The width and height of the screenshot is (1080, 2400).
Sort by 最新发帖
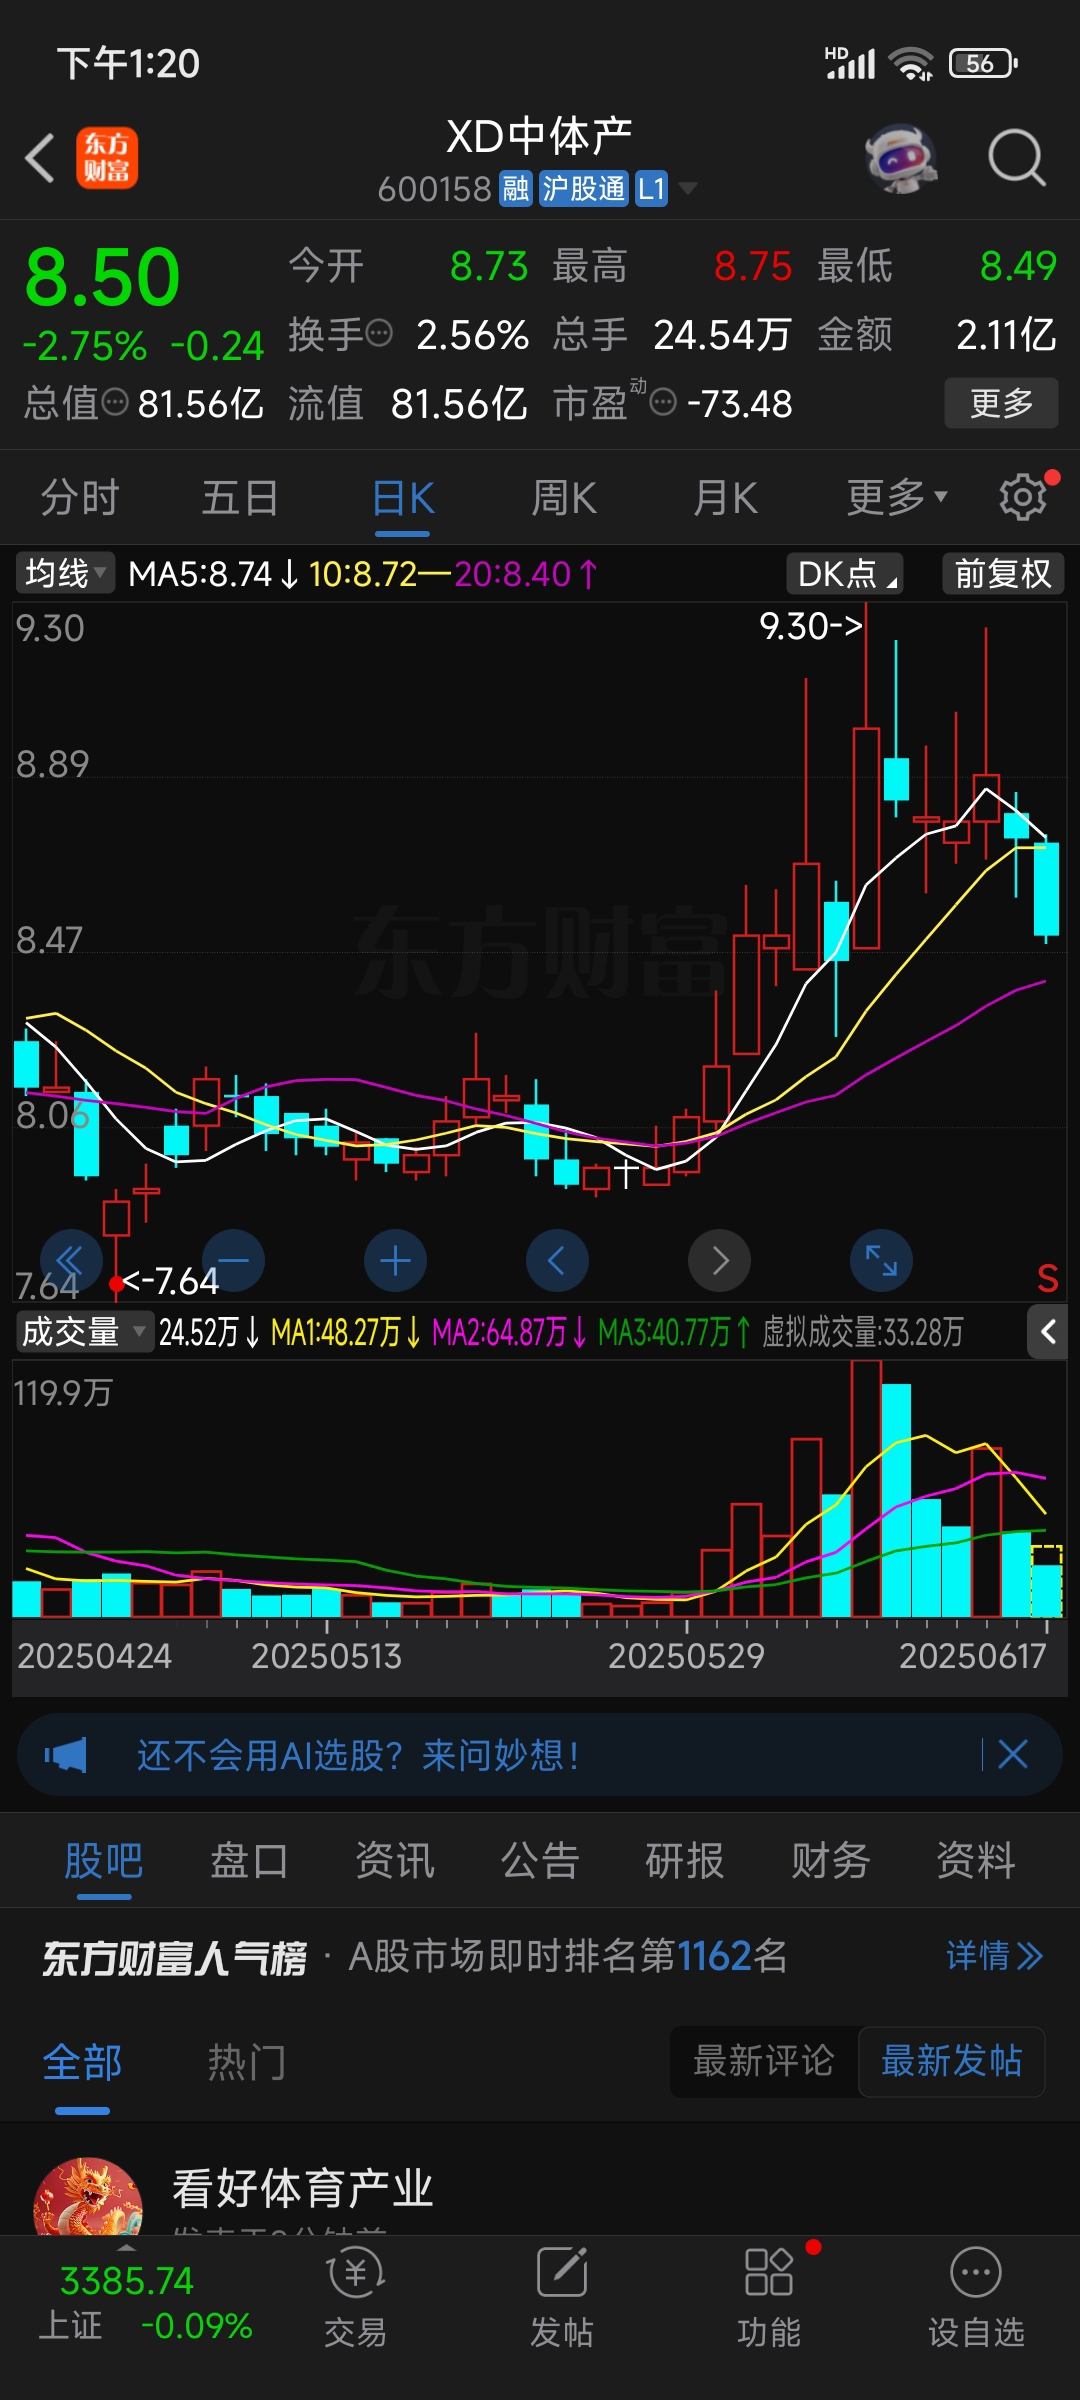952,2061
